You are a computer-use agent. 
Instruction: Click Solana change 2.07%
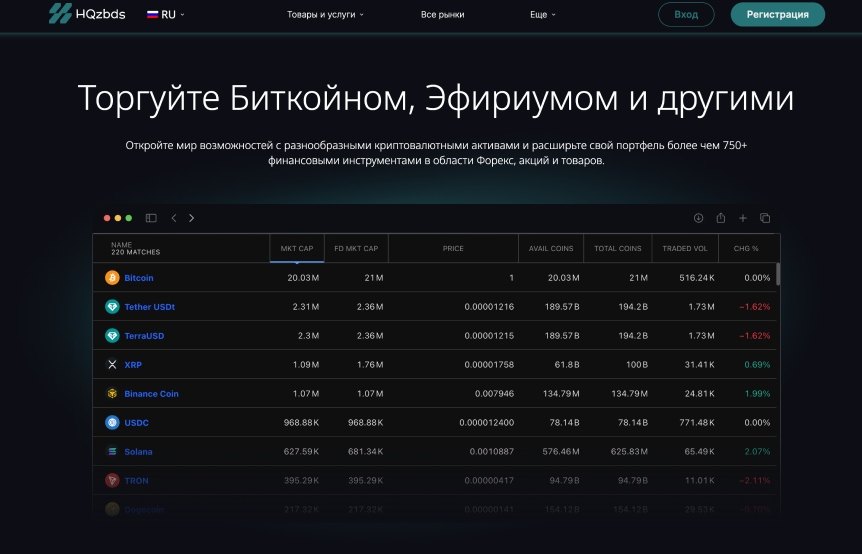click(757, 452)
